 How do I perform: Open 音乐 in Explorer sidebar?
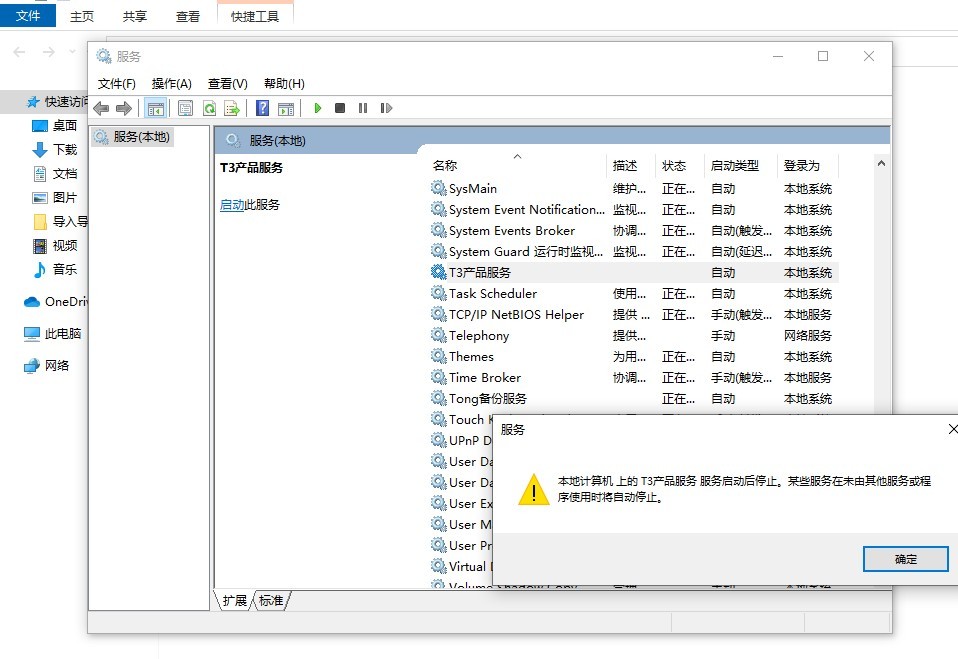(55, 269)
